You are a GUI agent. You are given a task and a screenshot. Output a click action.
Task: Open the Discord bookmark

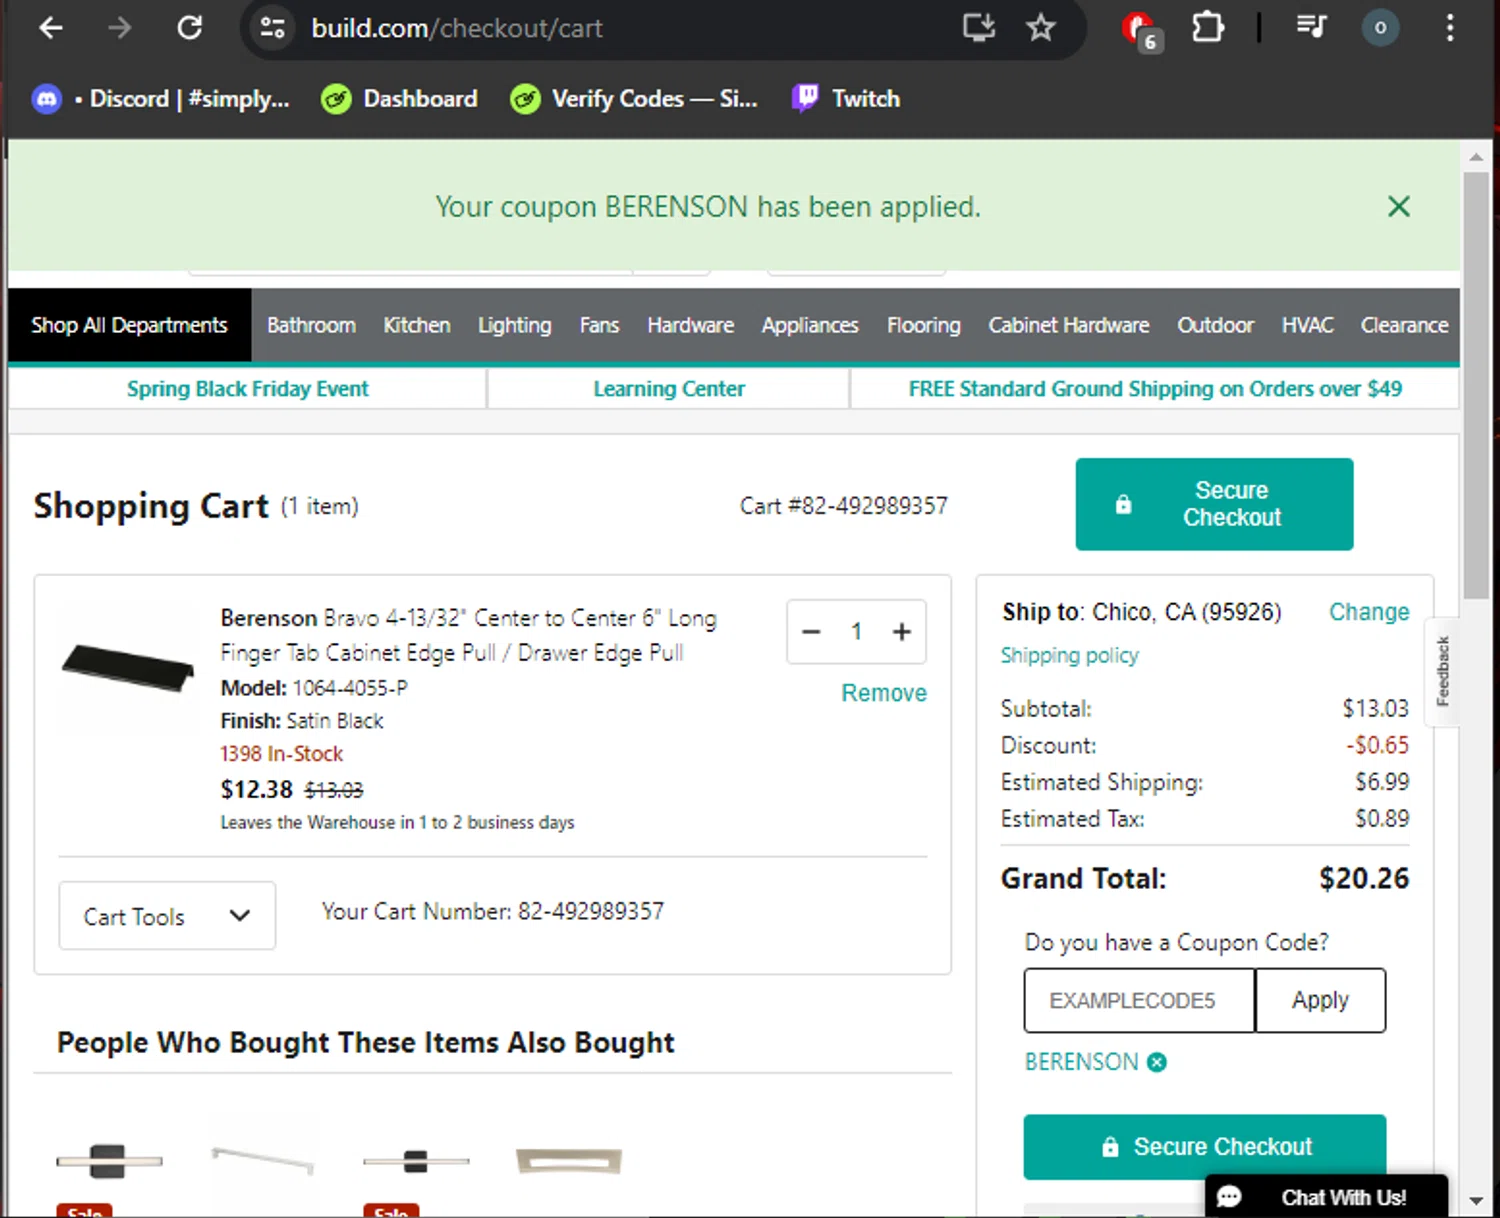(161, 99)
